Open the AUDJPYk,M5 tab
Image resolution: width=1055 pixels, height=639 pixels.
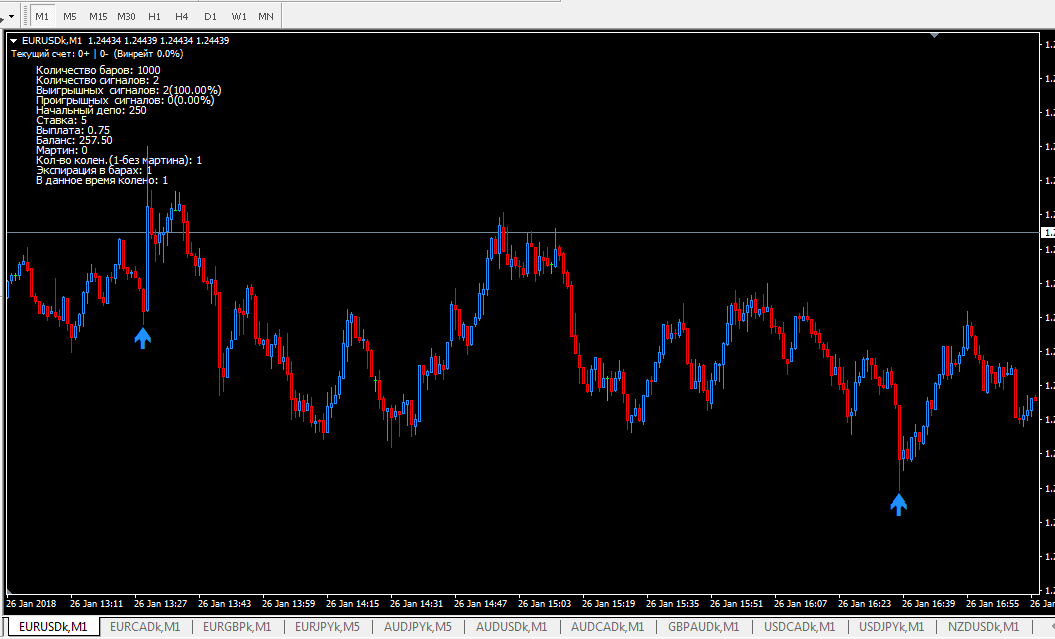coord(418,627)
